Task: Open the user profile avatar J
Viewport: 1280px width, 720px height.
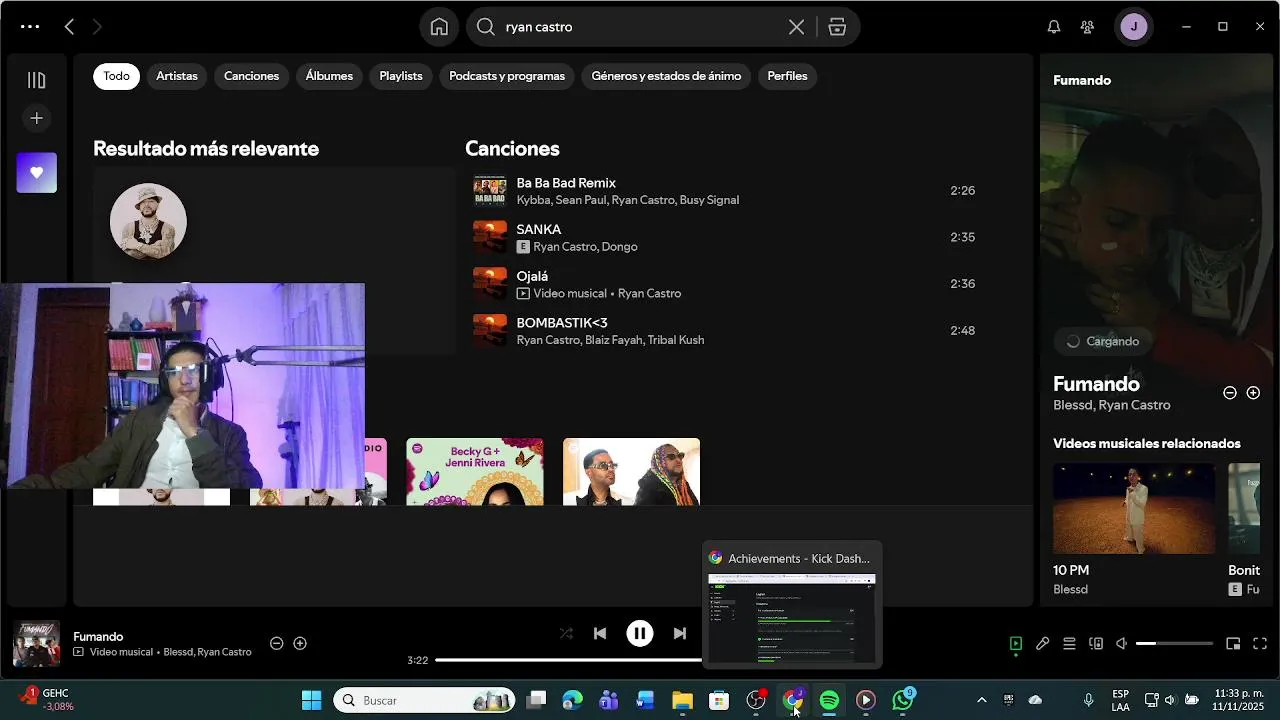Action: (1134, 27)
